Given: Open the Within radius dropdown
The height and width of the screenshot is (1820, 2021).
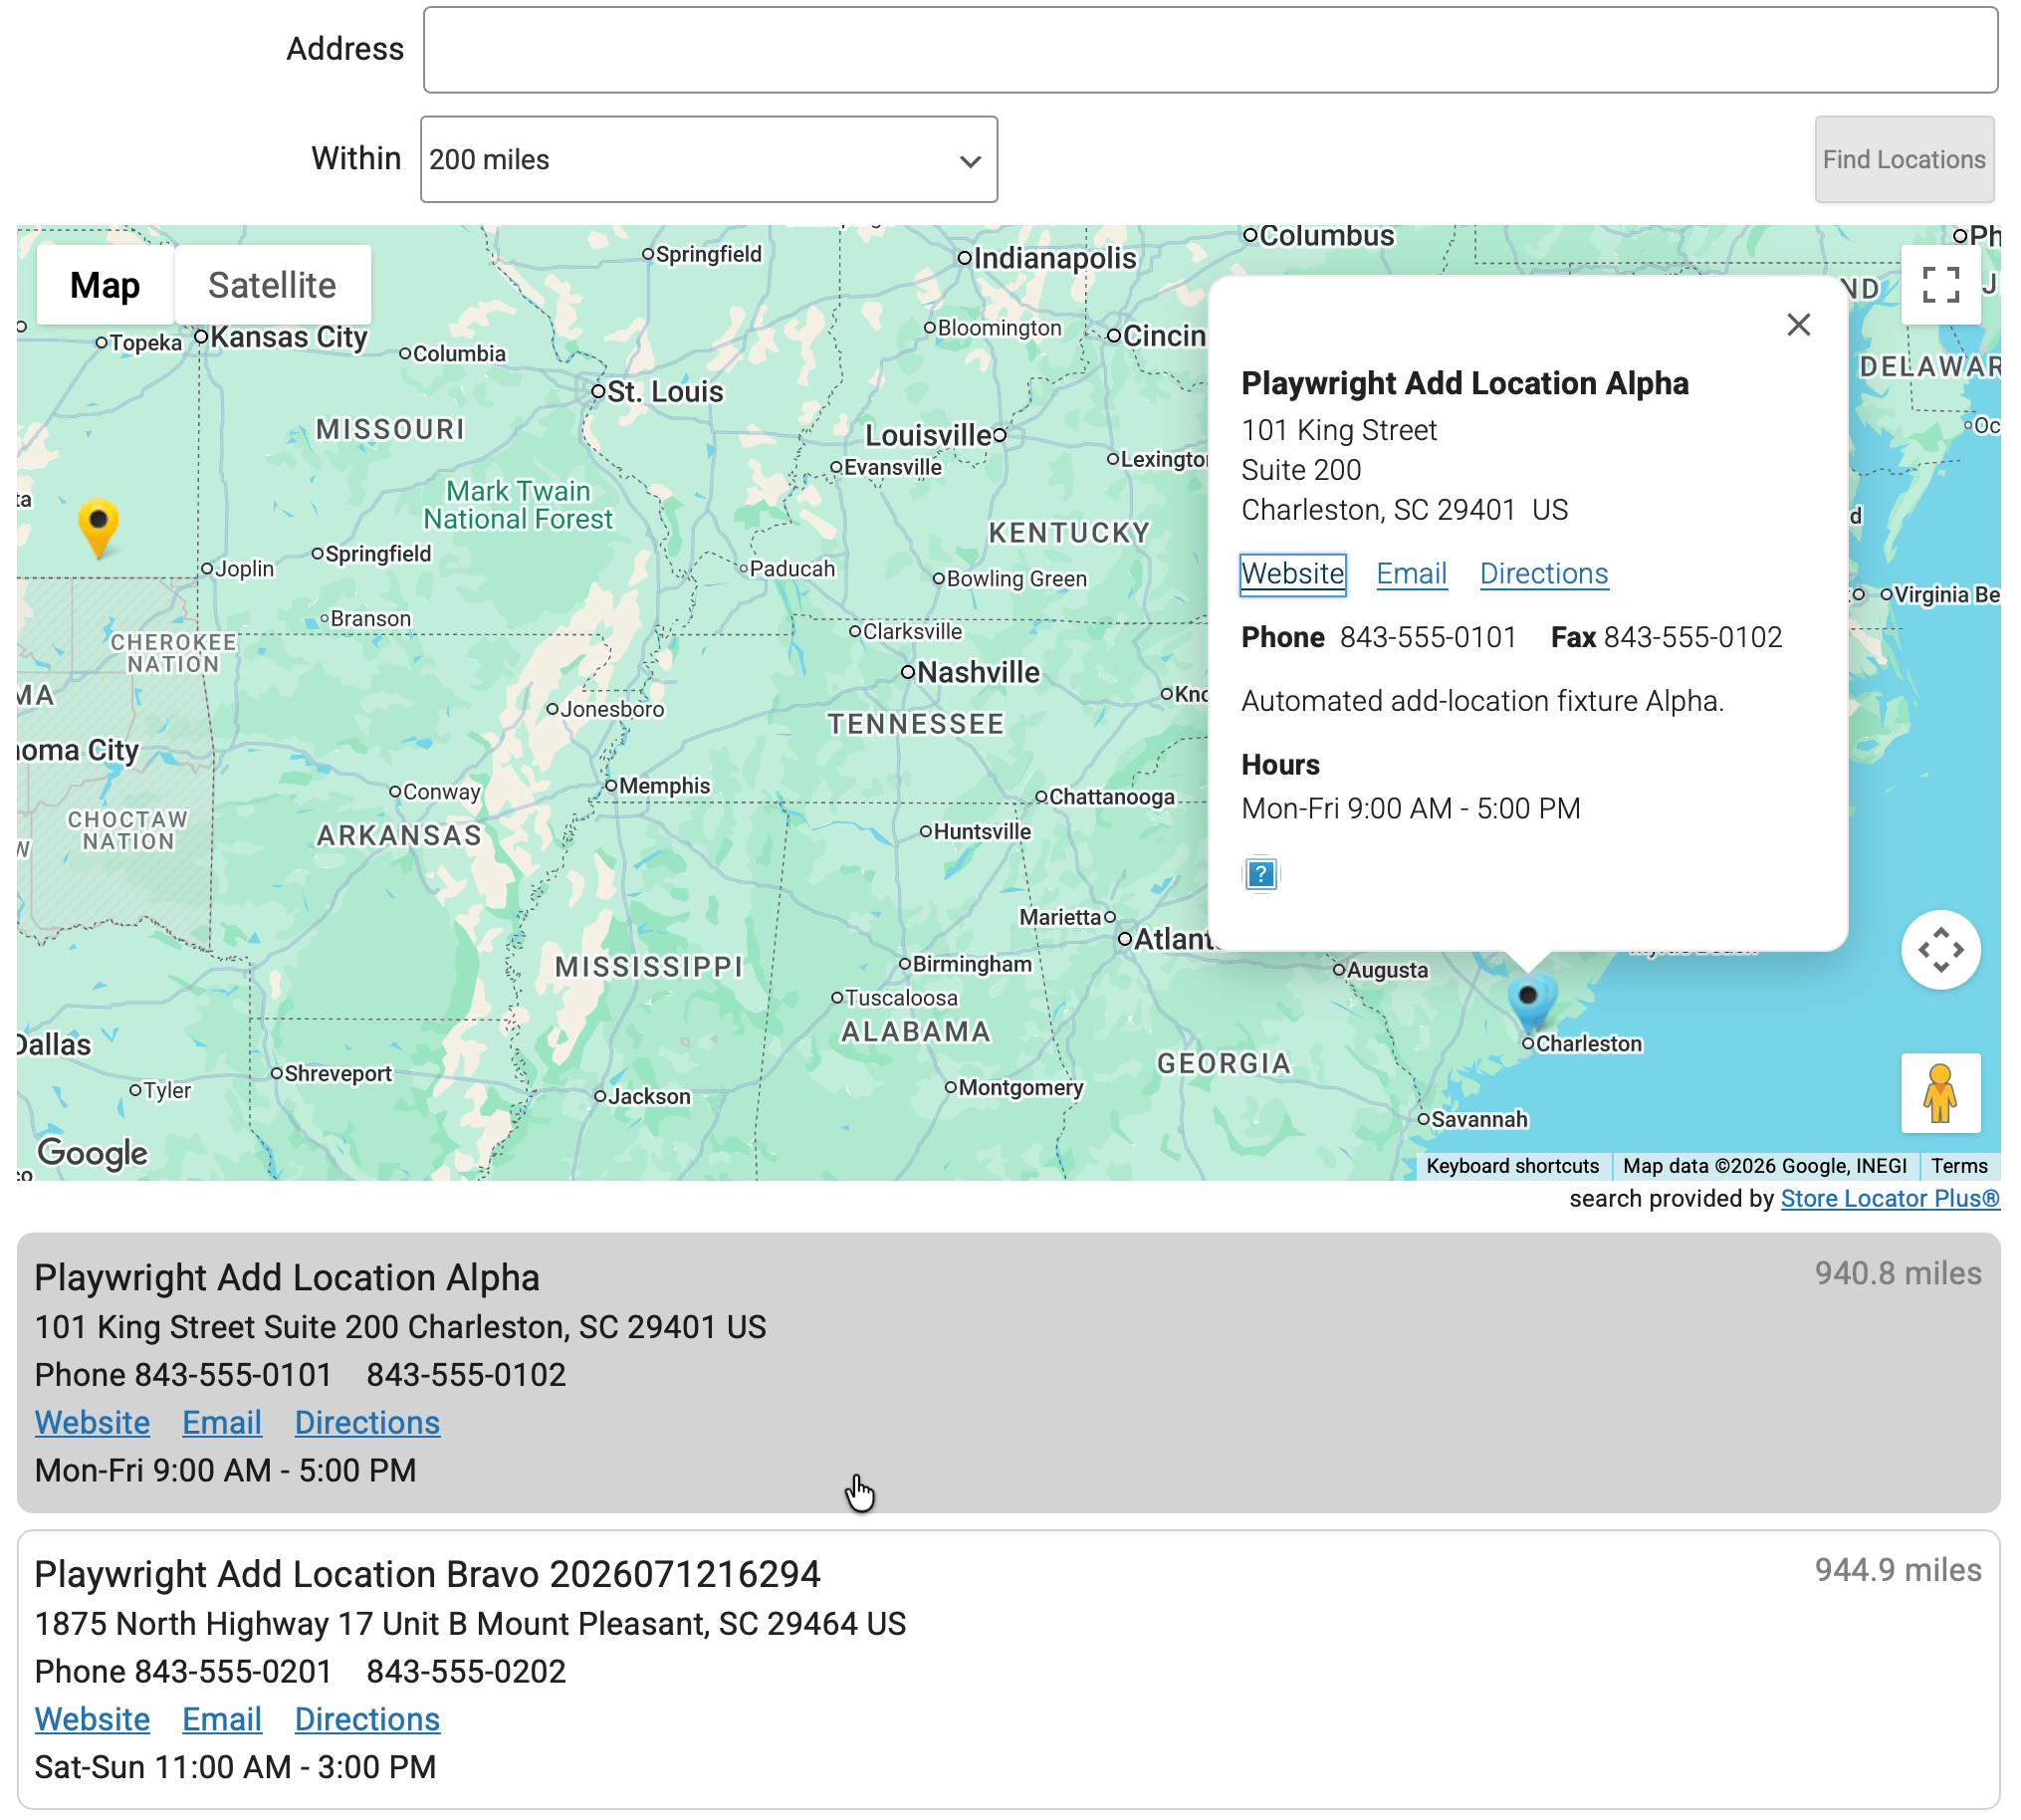Looking at the screenshot, I should tap(708, 159).
